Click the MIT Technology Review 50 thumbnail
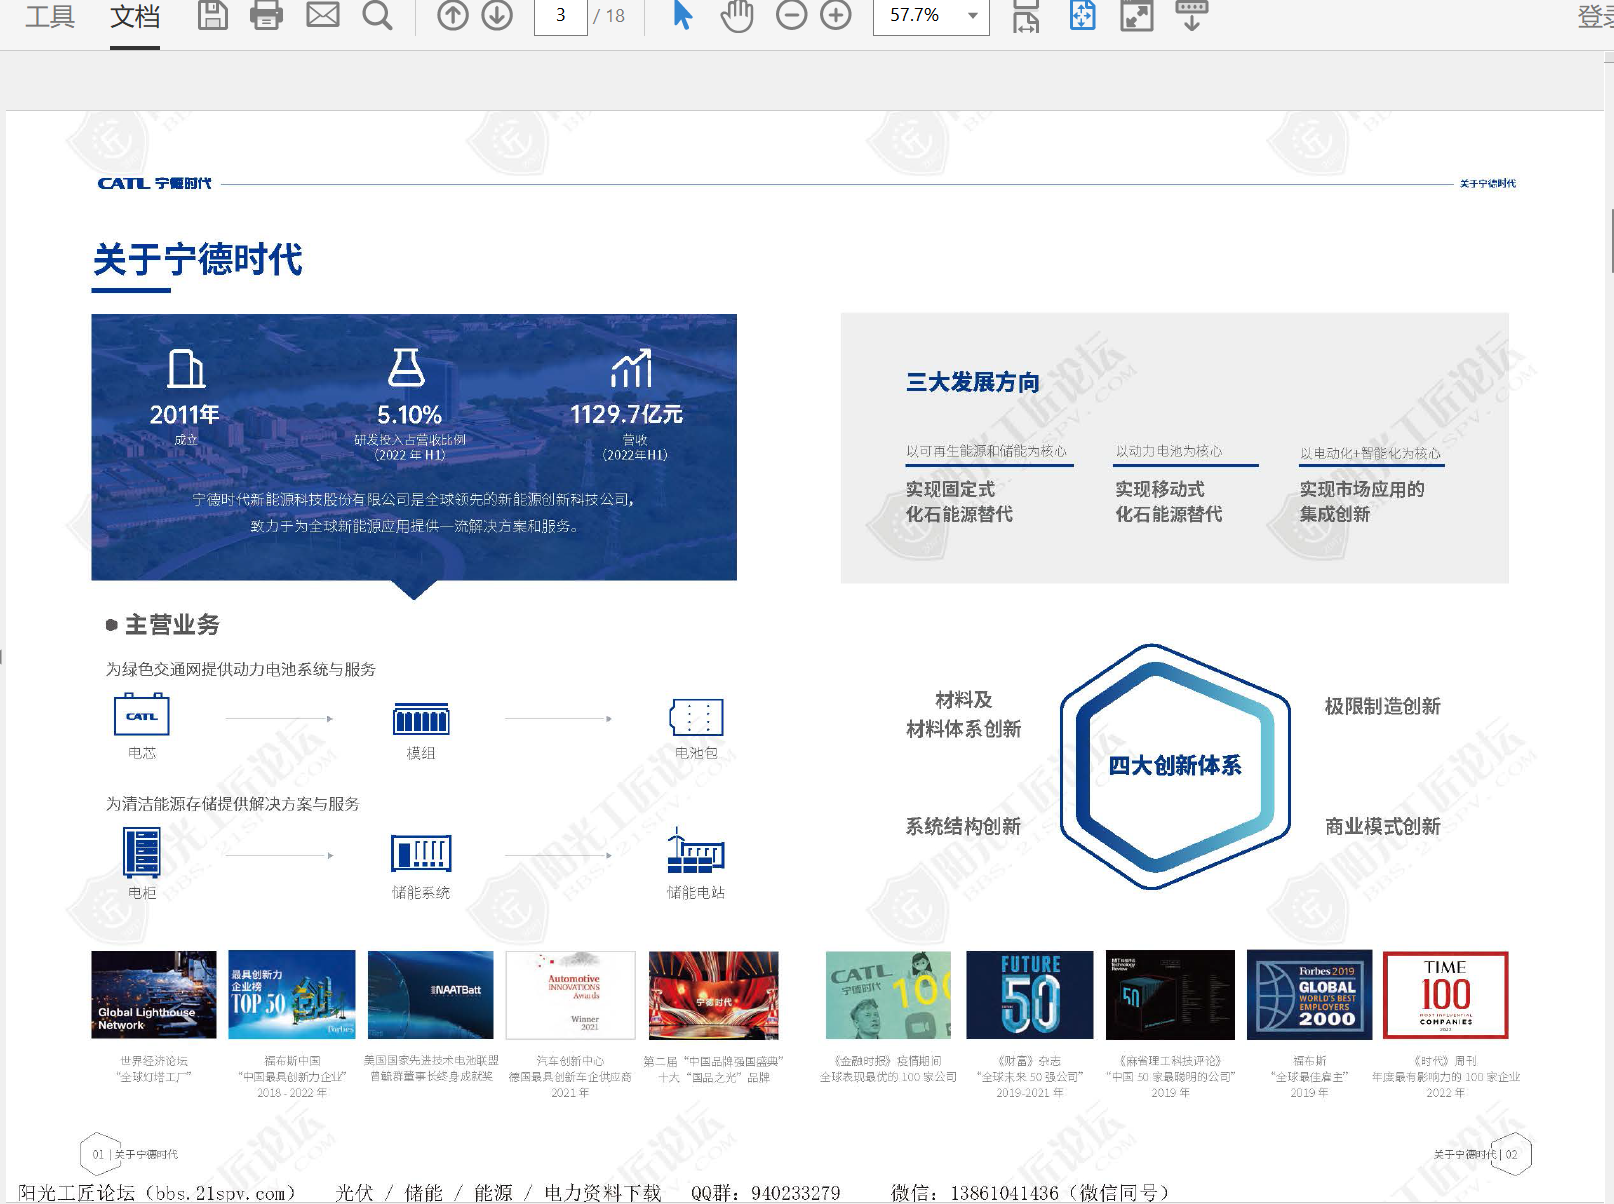Viewport: 1614px width, 1204px height. point(1170,995)
